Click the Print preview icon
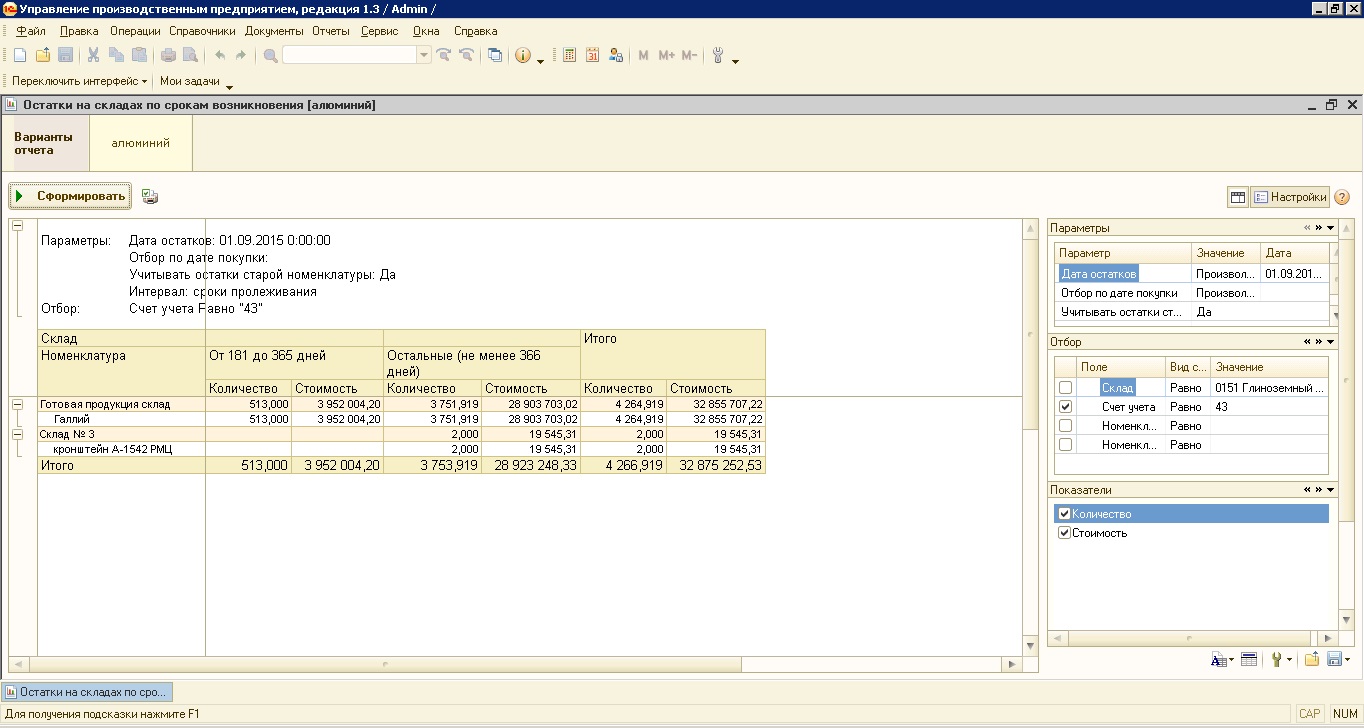 point(190,56)
